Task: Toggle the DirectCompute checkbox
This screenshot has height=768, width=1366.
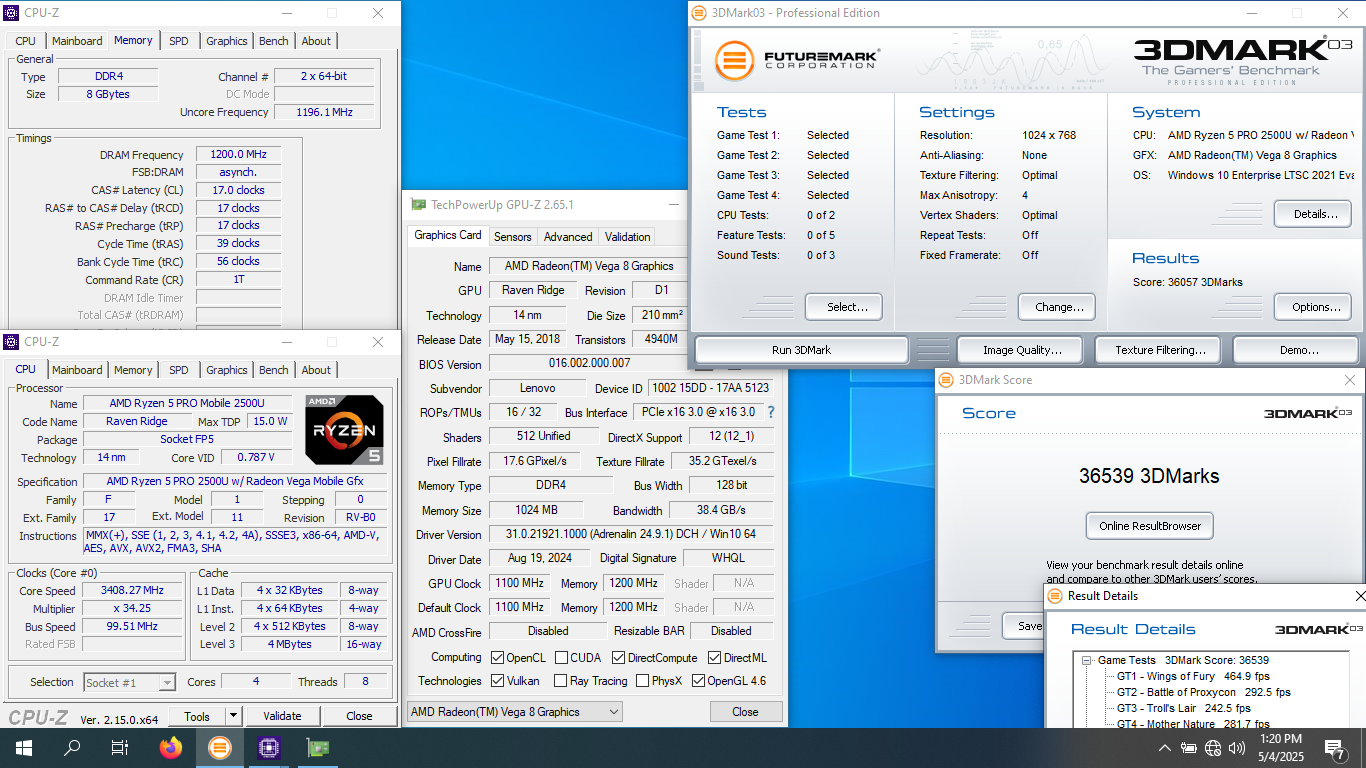Action: point(619,658)
